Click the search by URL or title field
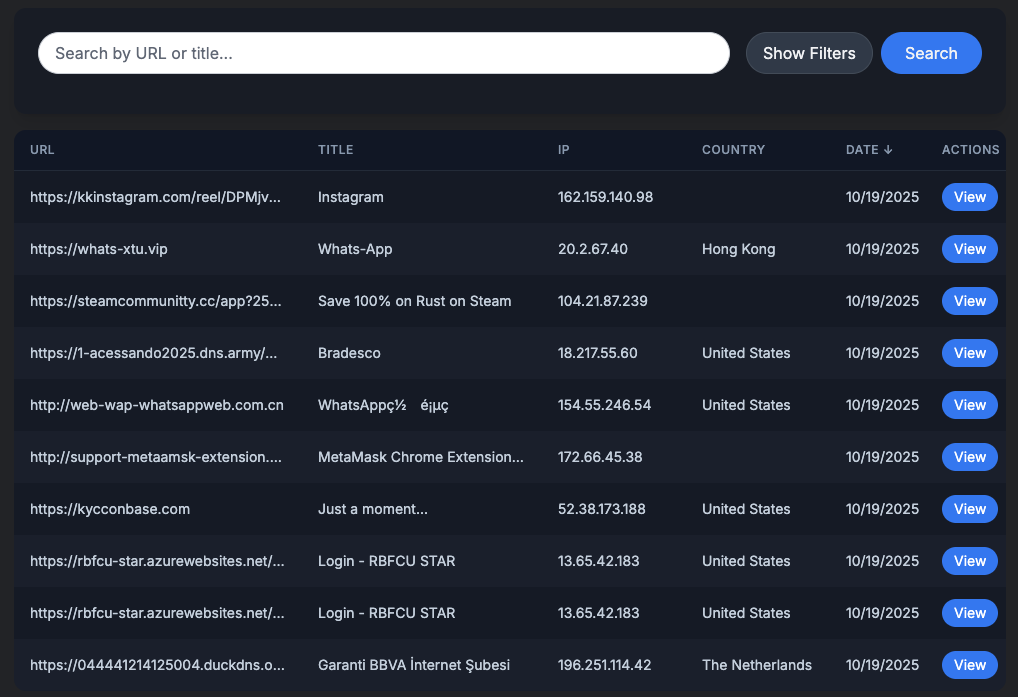The width and height of the screenshot is (1018, 697). tap(383, 53)
